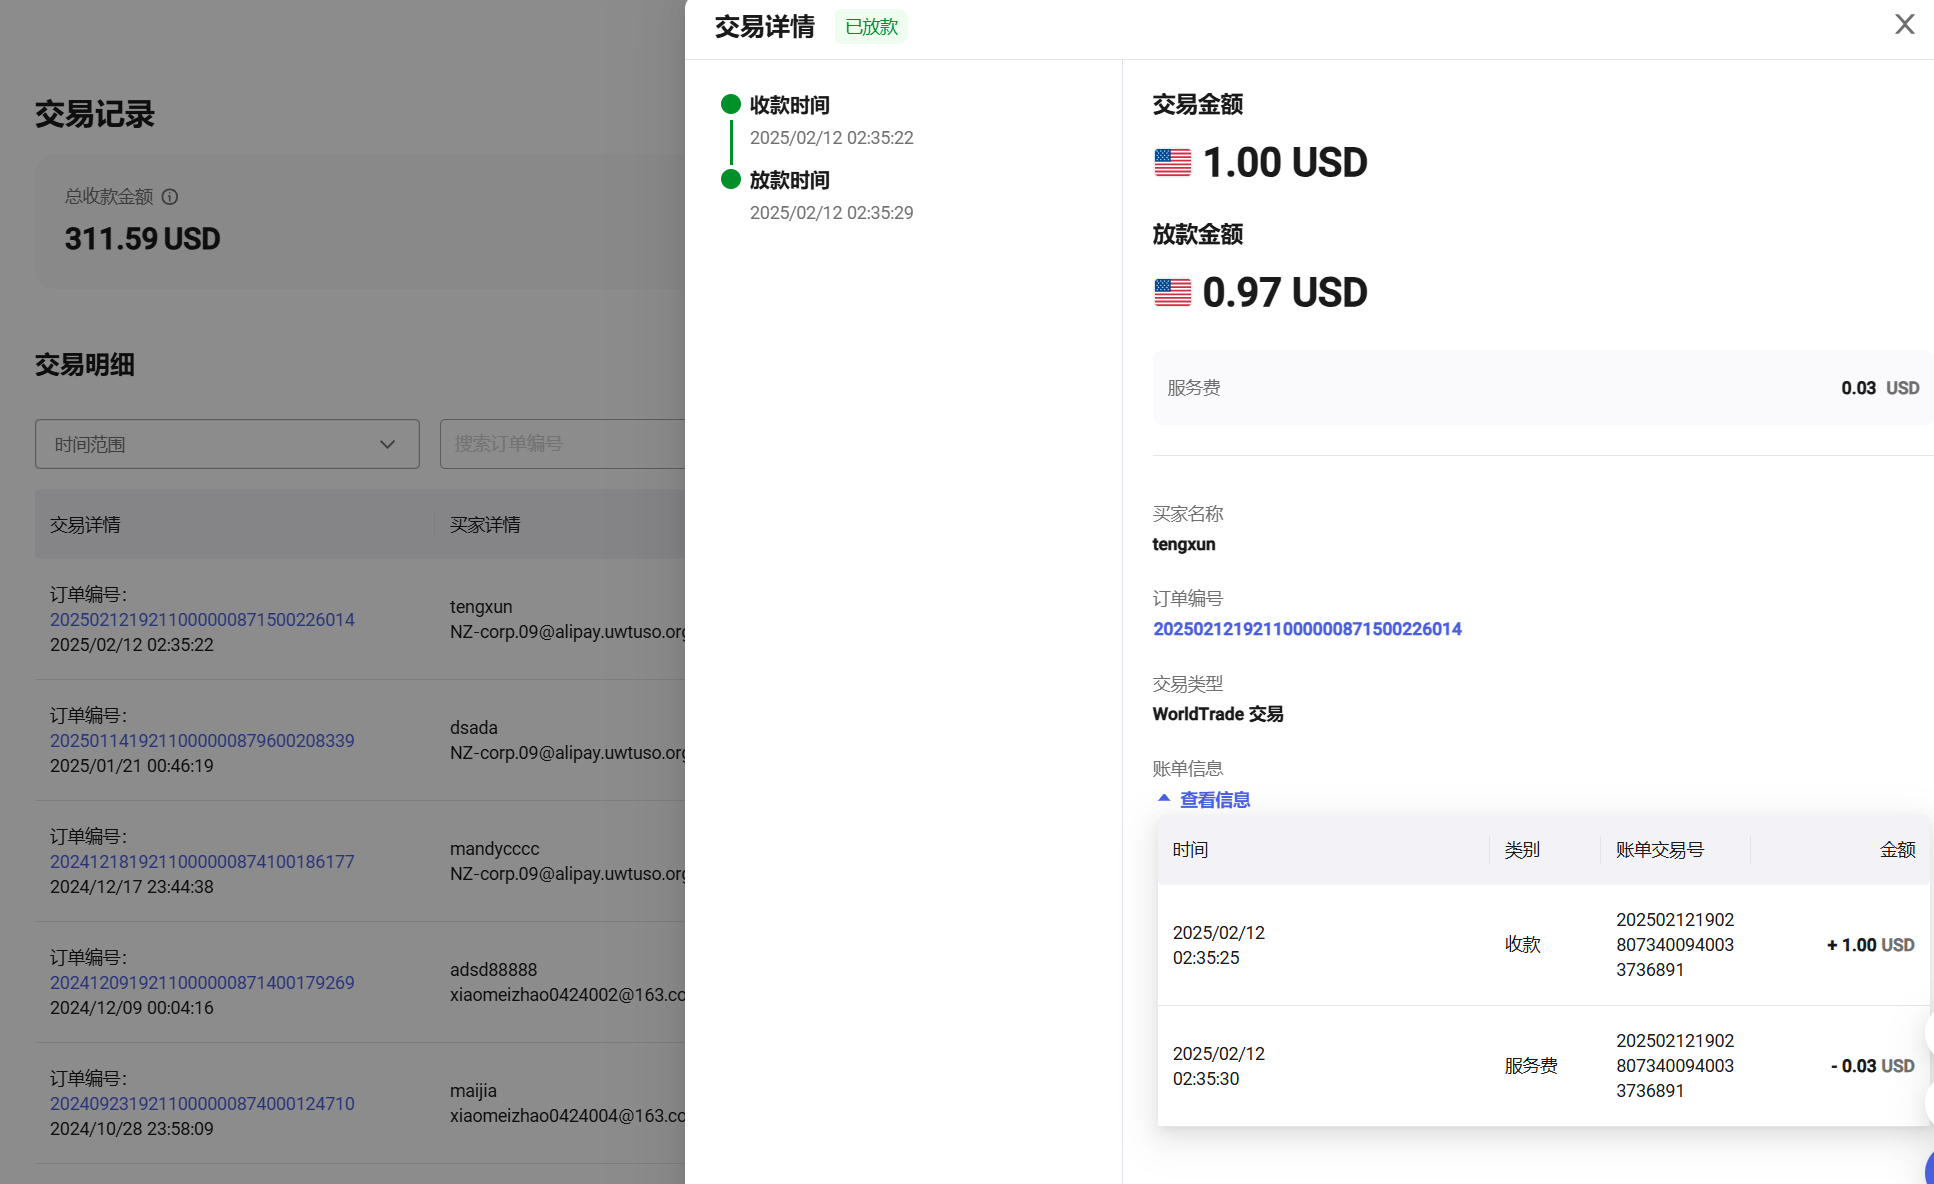Click the 交易详情 column header
The width and height of the screenshot is (1934, 1184).
tap(86, 524)
